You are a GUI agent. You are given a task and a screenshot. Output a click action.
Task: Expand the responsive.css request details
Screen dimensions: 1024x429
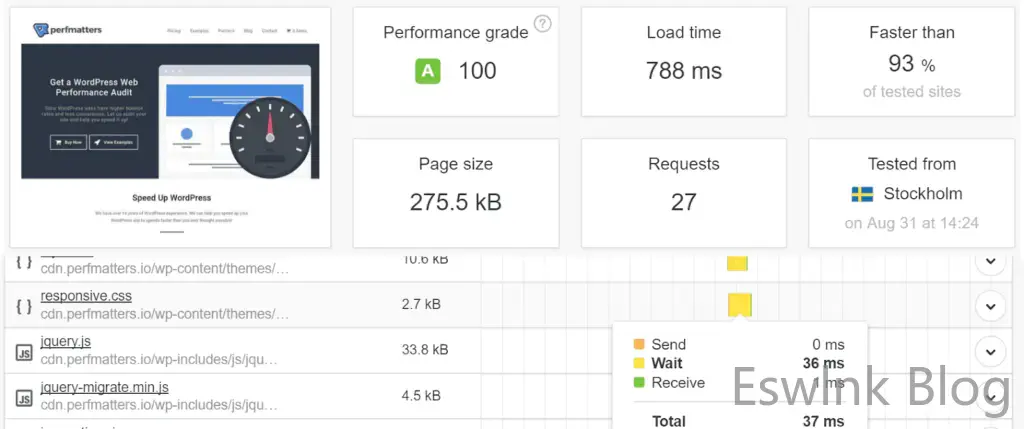[990, 304]
